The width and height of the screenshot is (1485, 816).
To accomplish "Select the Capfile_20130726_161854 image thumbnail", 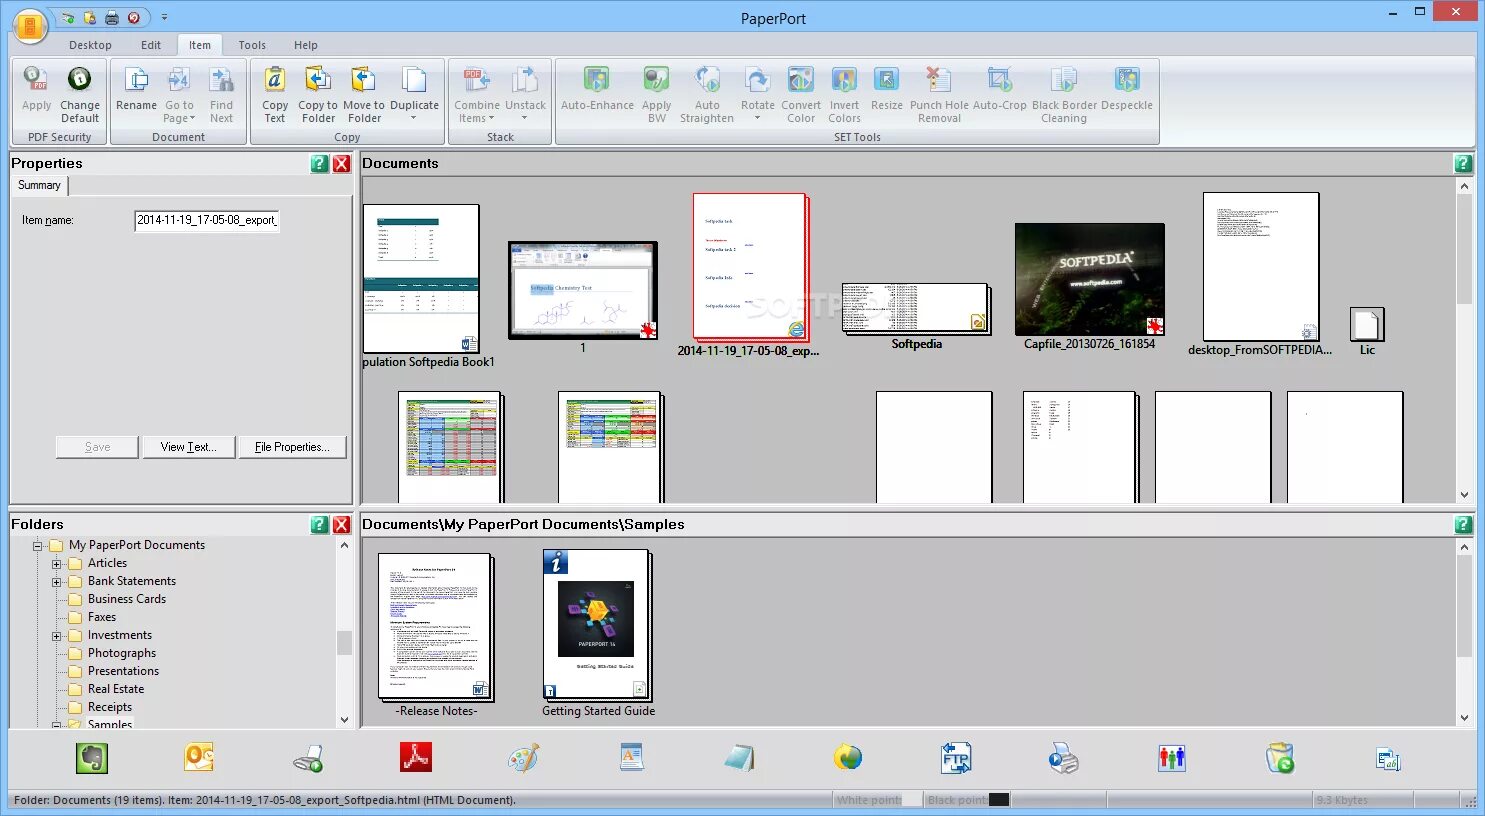I will pyautogui.click(x=1089, y=279).
